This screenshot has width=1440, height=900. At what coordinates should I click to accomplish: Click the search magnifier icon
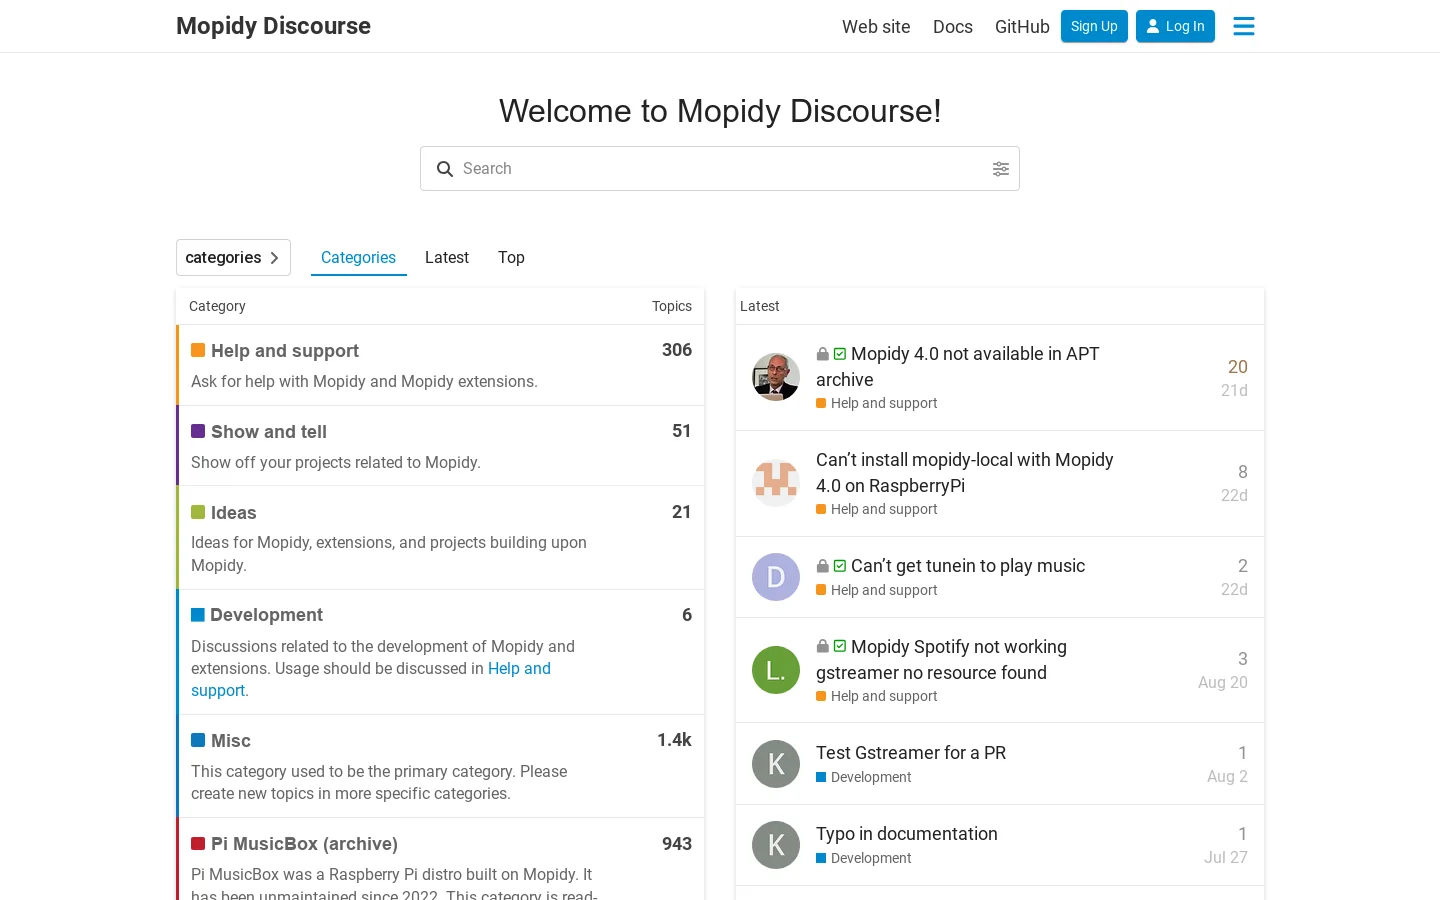point(445,169)
